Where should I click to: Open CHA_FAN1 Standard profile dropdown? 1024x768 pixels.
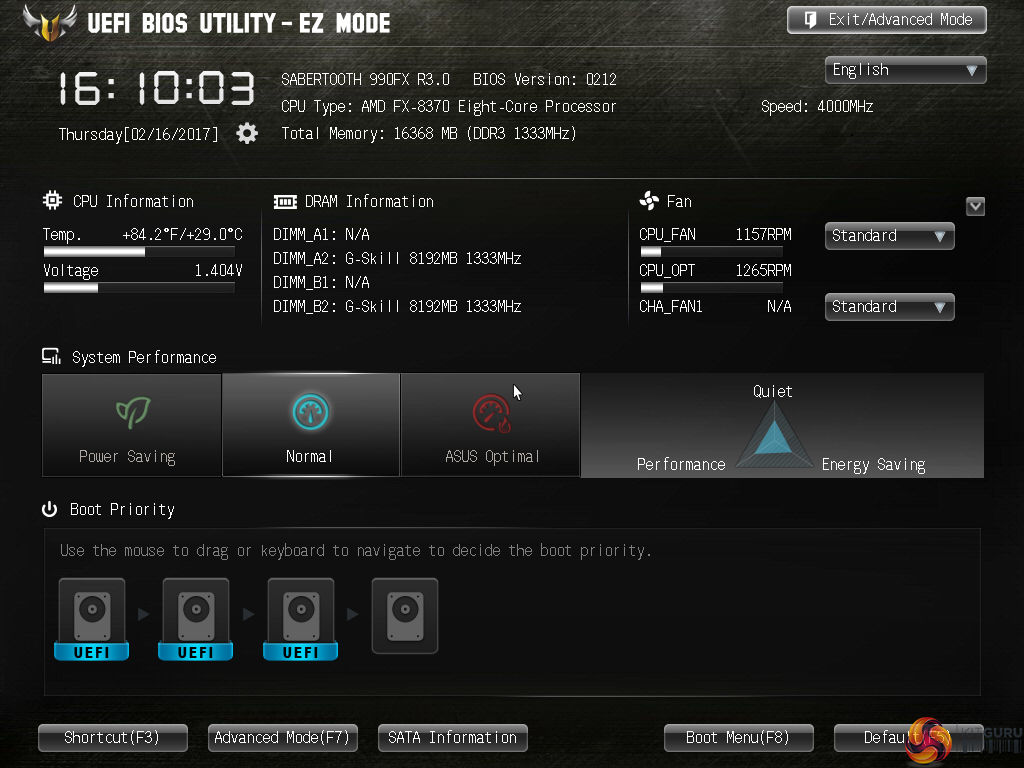(x=889, y=307)
